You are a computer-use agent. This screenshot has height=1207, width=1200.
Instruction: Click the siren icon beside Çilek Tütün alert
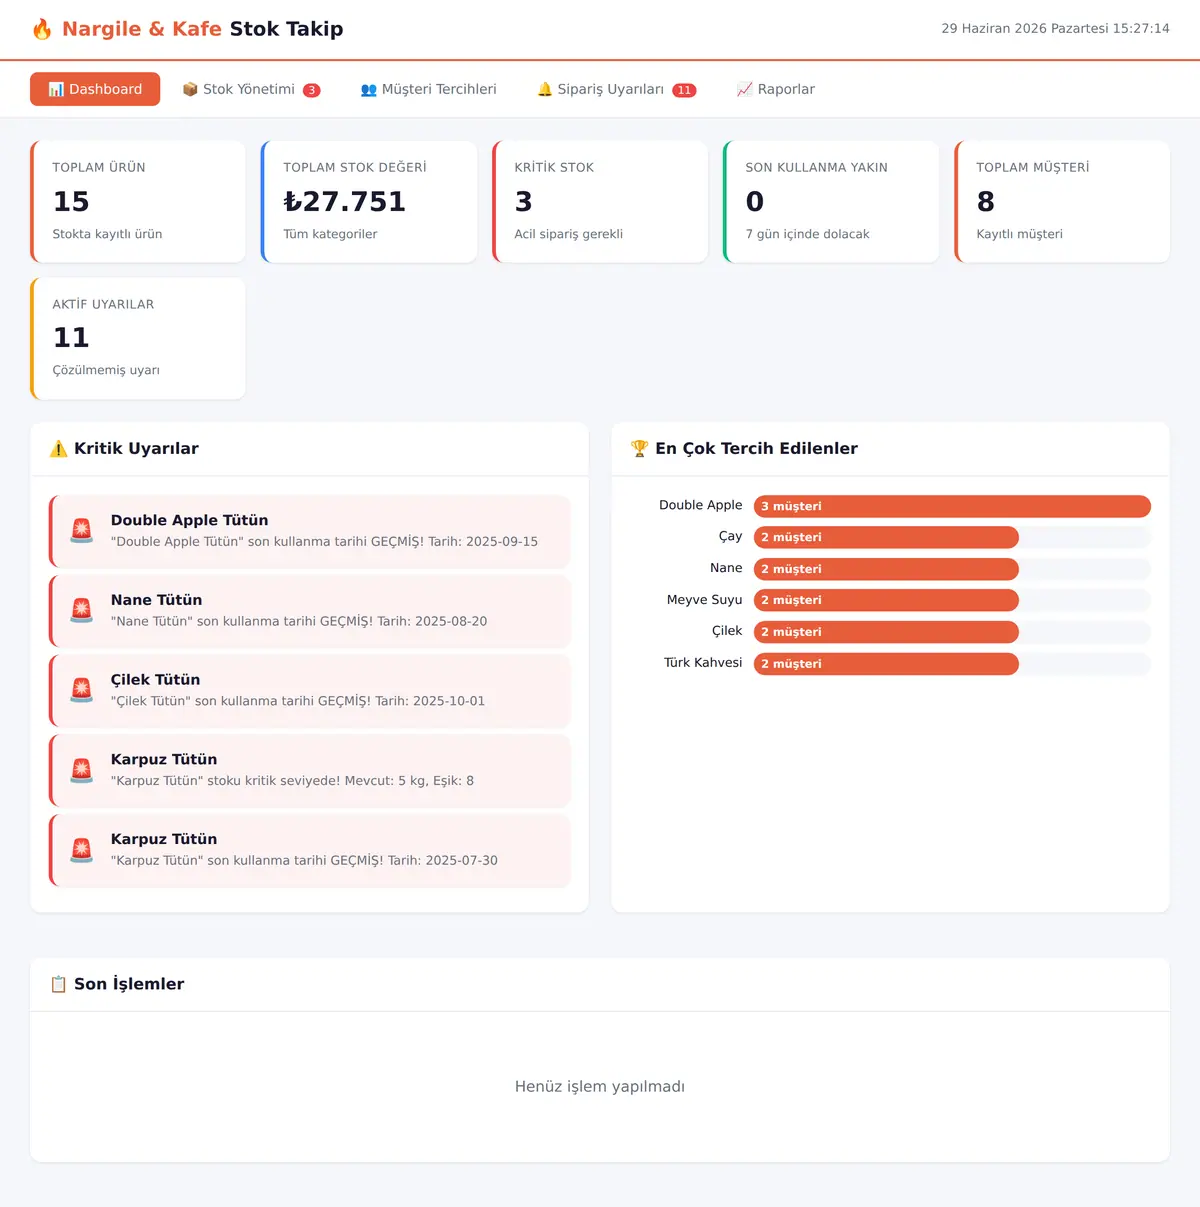tap(82, 690)
